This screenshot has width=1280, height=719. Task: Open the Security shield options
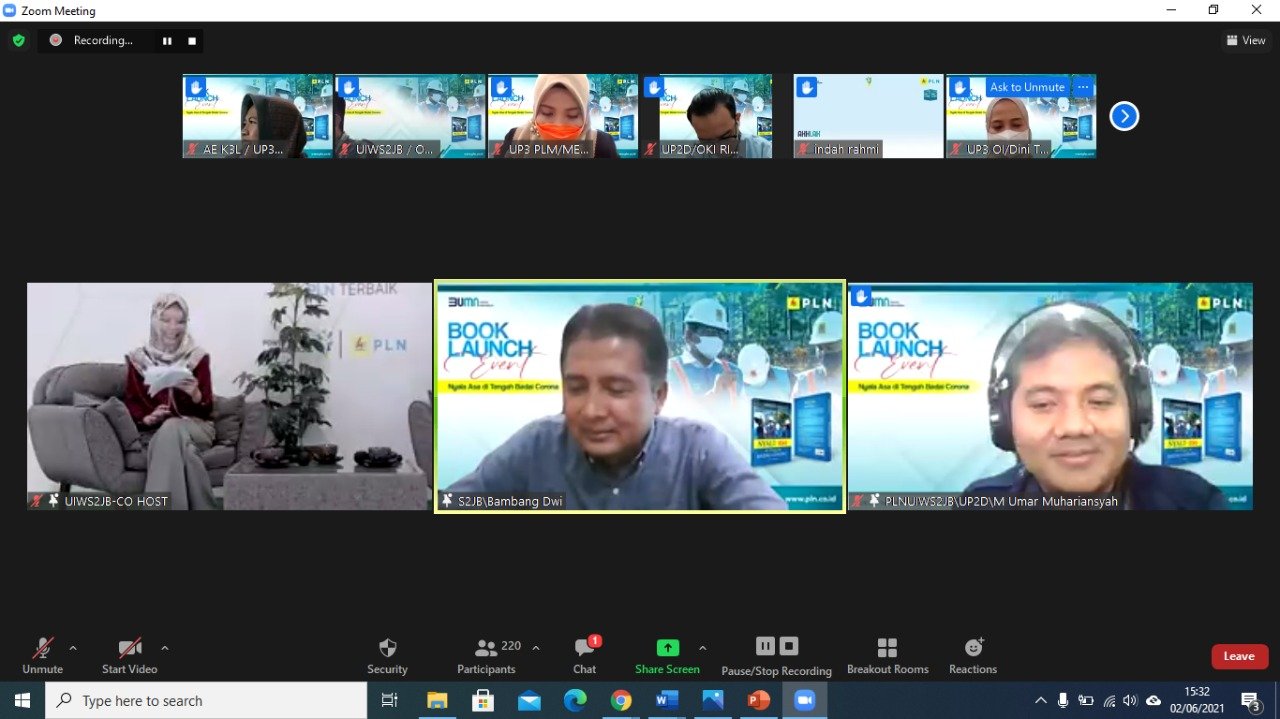point(387,655)
